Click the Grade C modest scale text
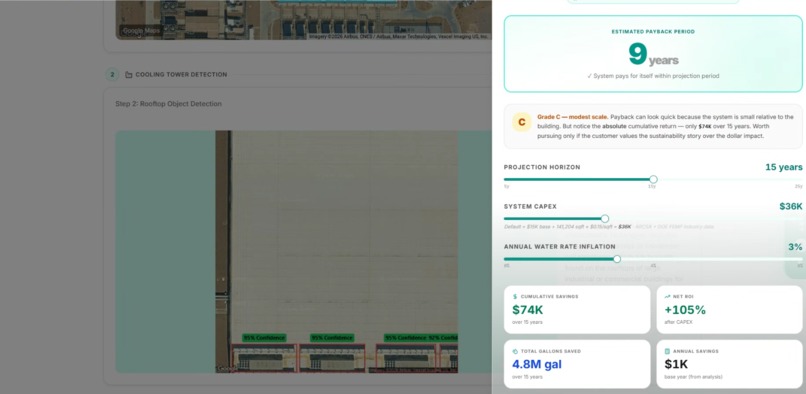 (572, 117)
